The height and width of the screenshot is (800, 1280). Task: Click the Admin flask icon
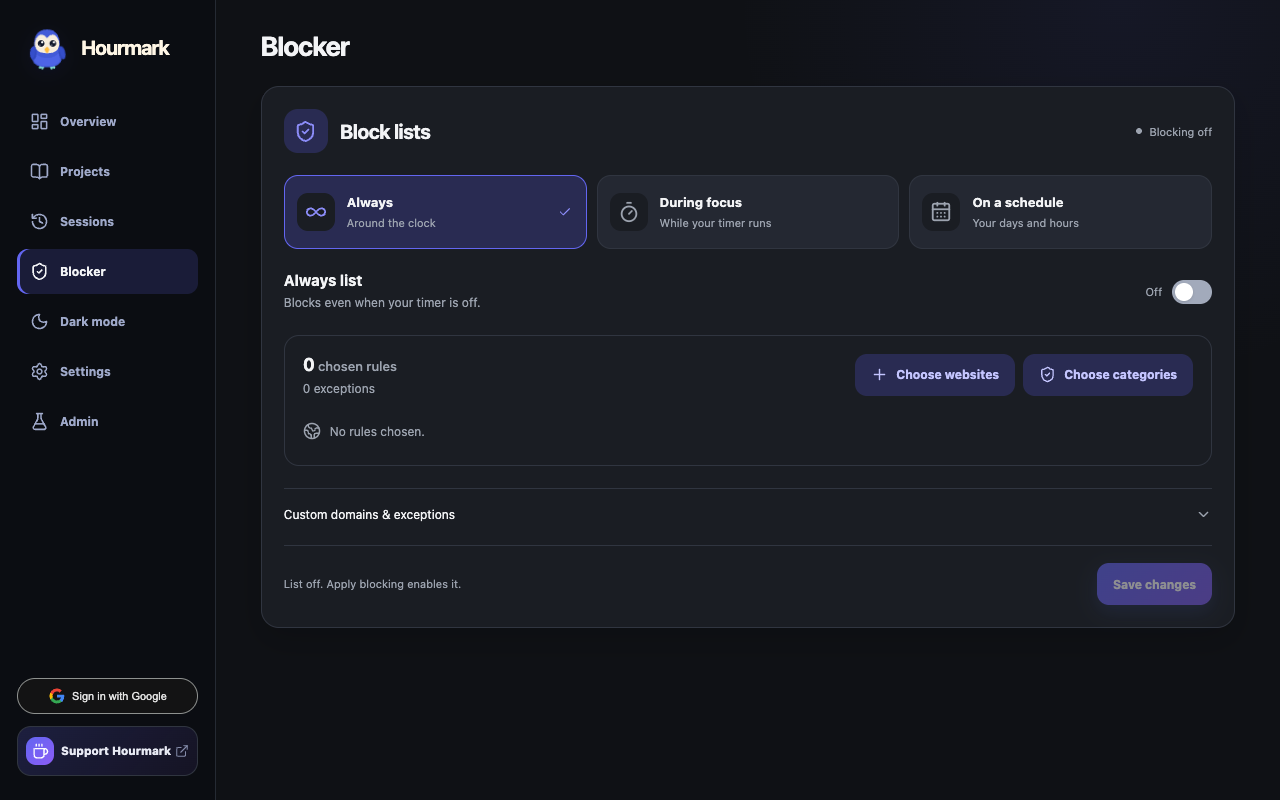(40, 422)
